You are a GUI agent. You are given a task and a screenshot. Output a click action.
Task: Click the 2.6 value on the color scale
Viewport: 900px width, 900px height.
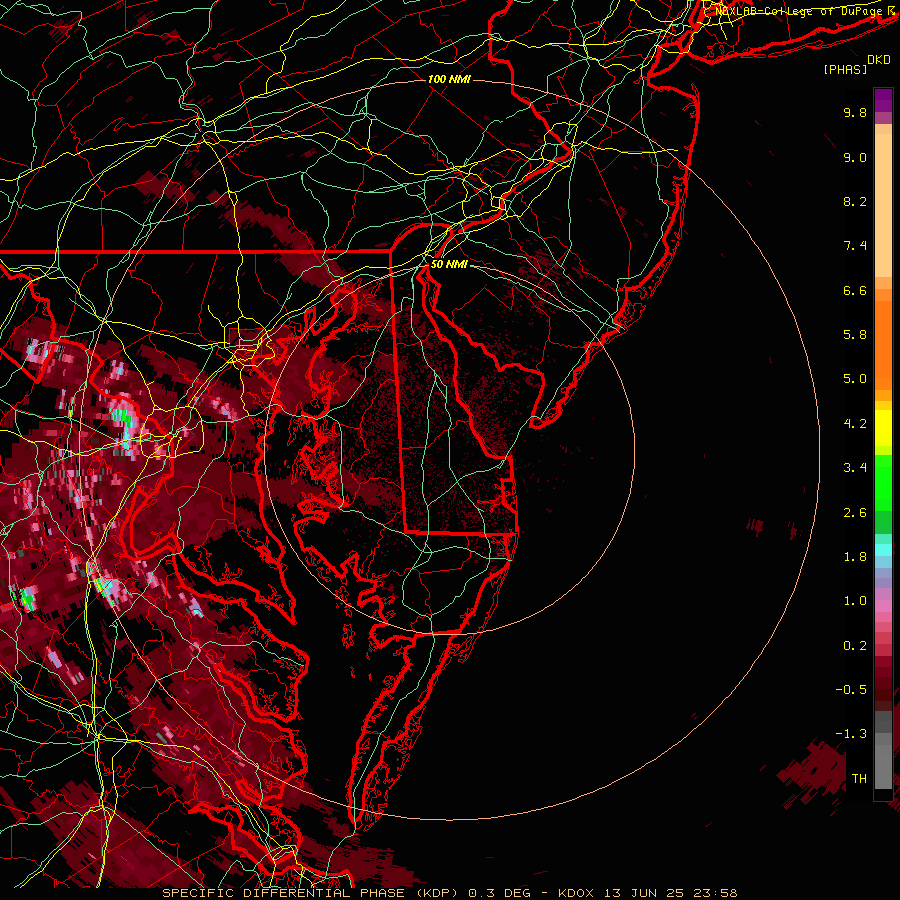point(855,513)
